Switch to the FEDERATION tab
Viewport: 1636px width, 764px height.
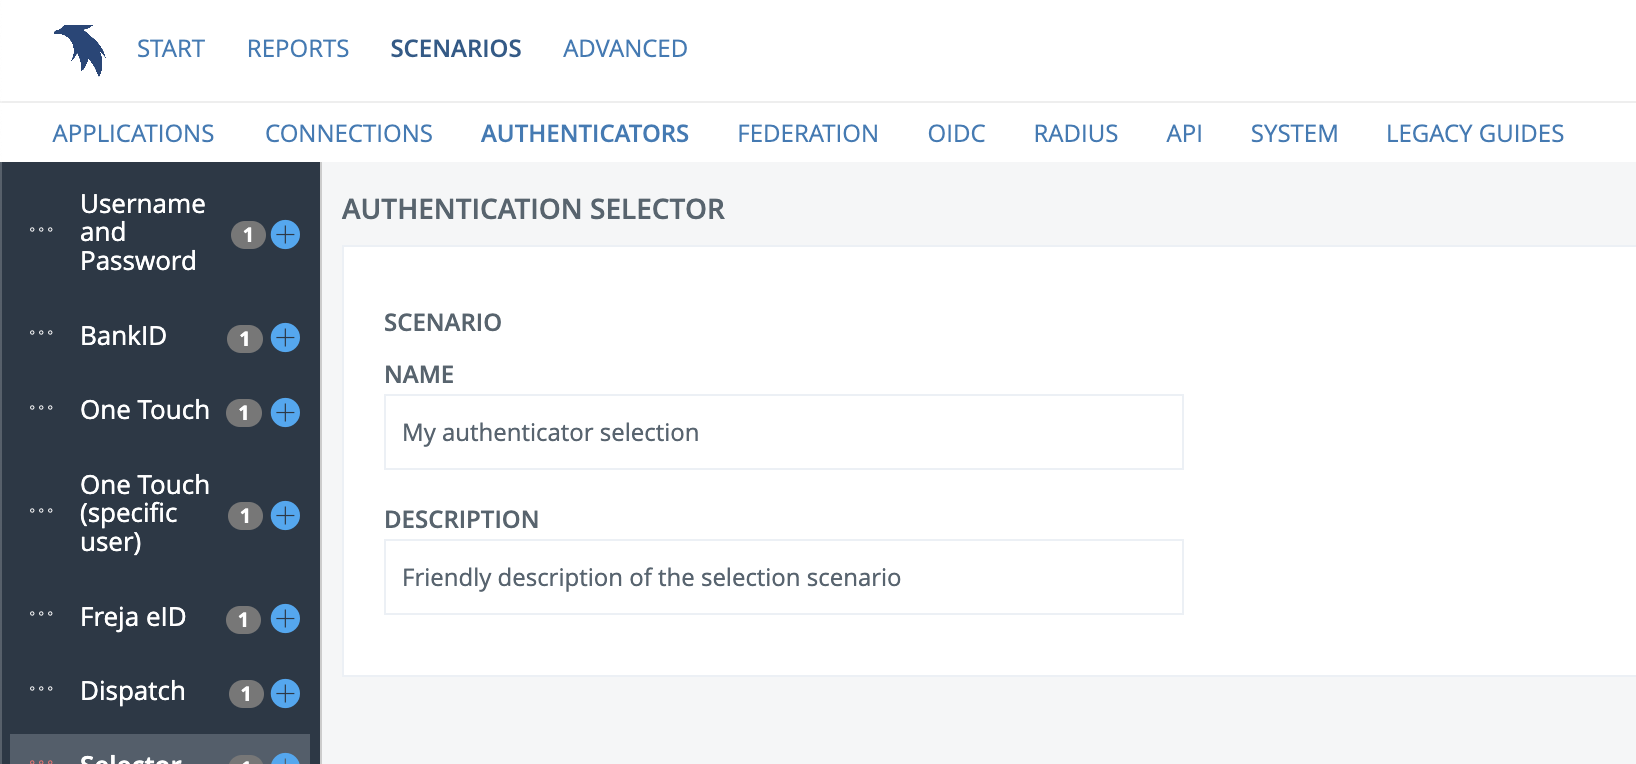[808, 133]
